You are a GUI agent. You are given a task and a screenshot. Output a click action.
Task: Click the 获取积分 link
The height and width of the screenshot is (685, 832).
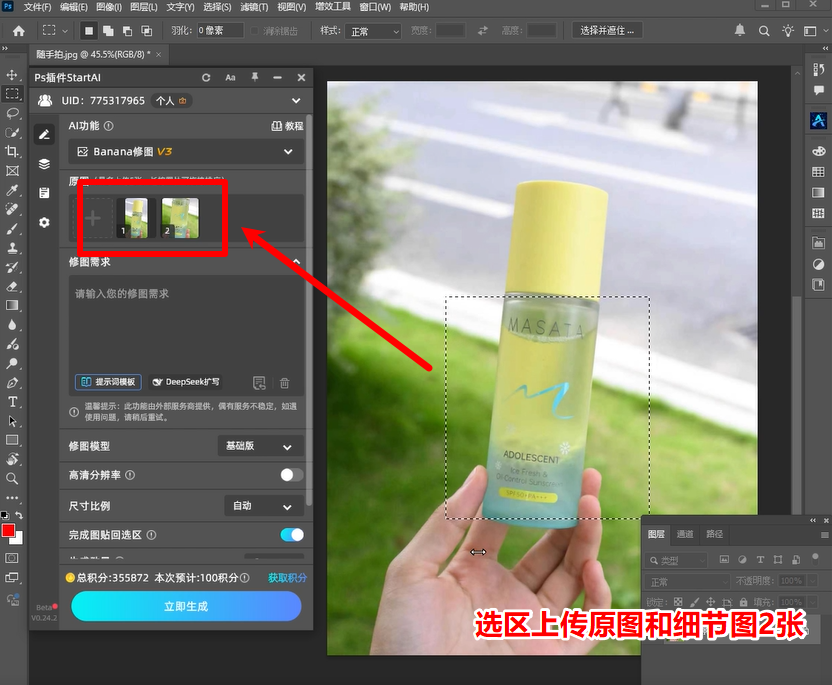287,578
